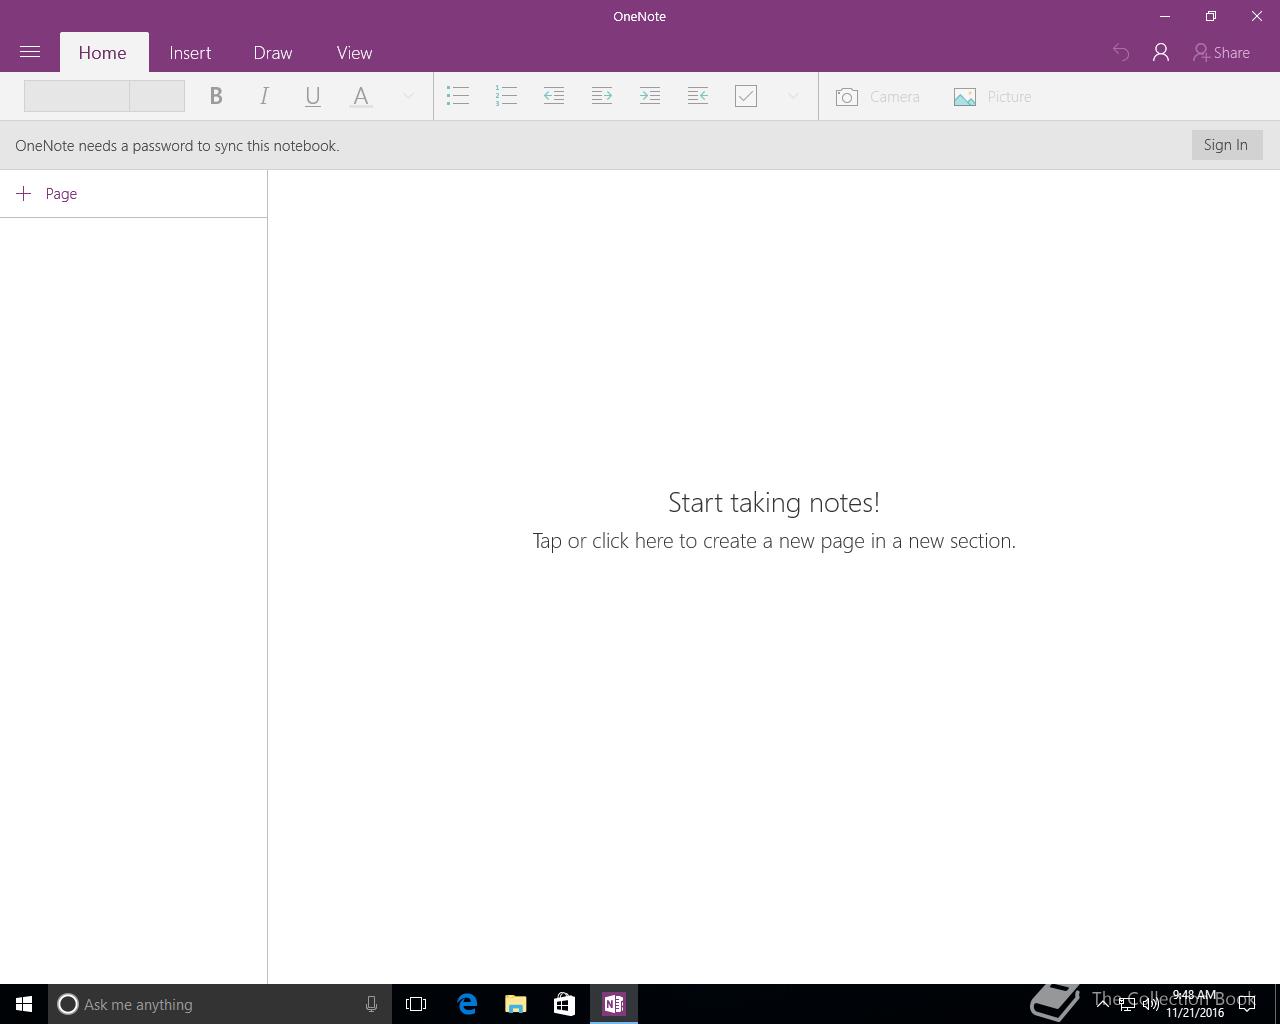
Task: Toggle Italic formatting
Action: point(264,96)
